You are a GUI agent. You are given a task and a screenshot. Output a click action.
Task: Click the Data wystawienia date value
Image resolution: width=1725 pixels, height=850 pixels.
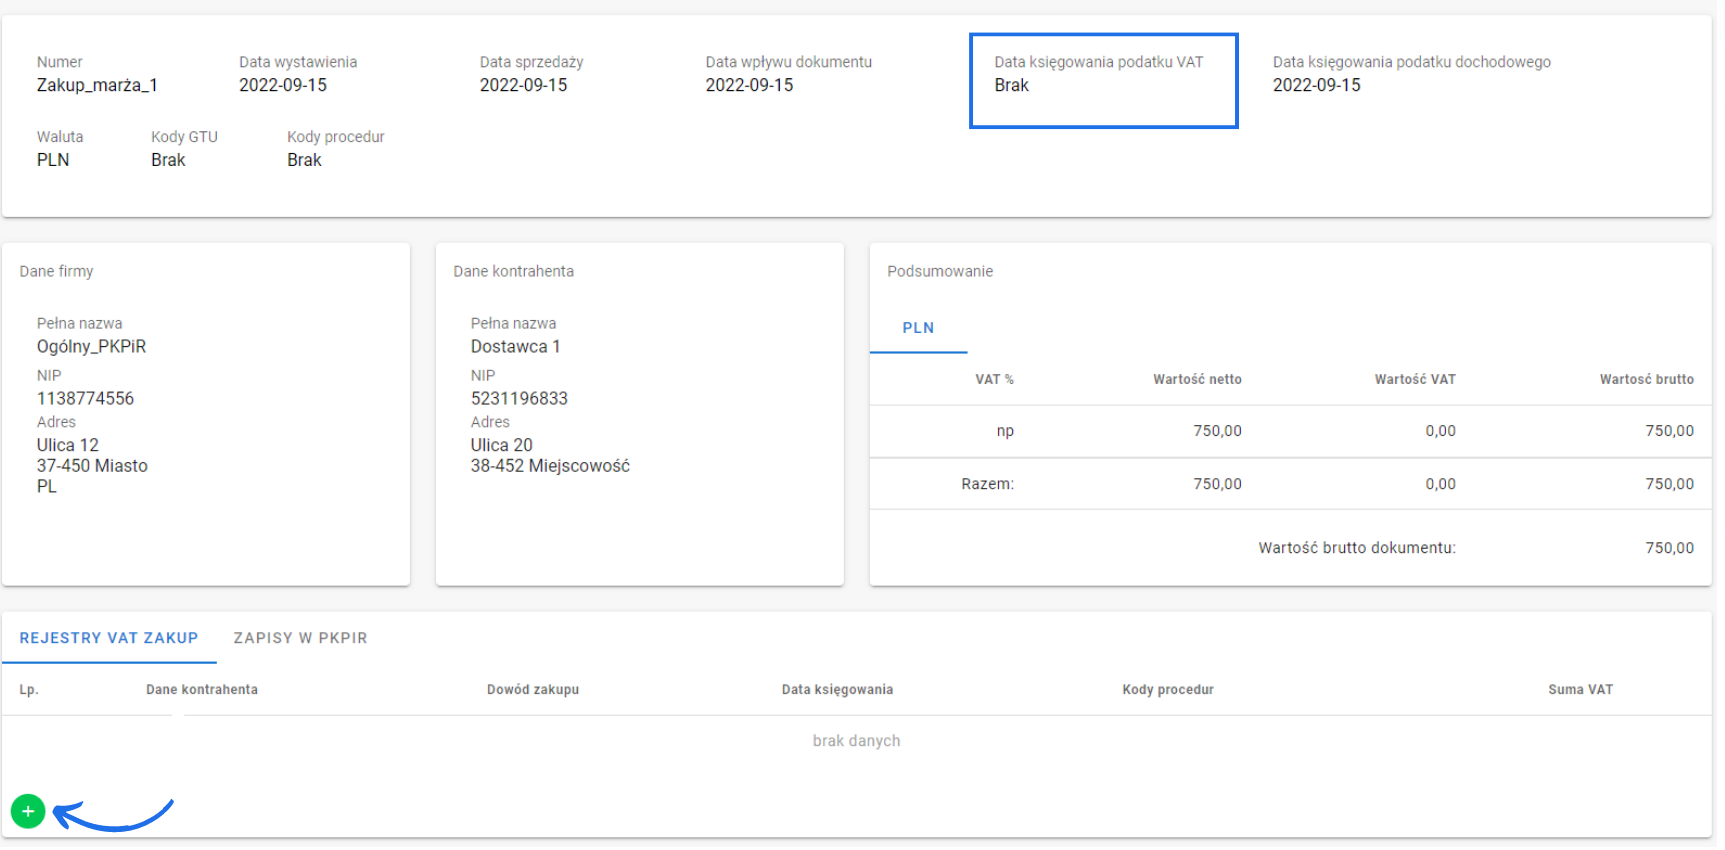[x=283, y=86]
